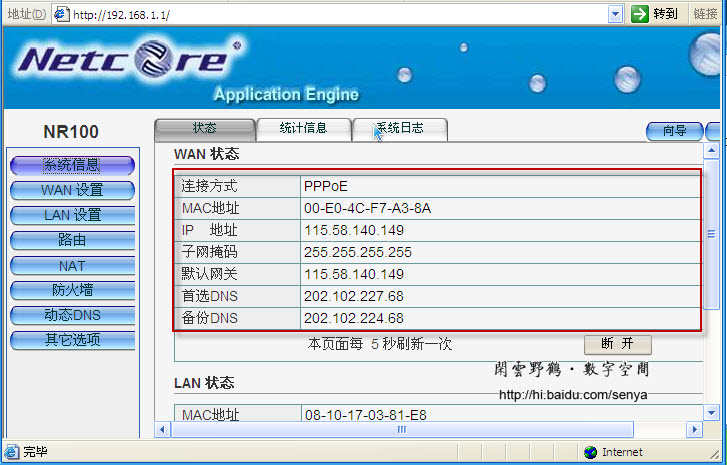Open the 动态DNS sidebar menu
This screenshot has width=727, height=465.
pos(72,315)
